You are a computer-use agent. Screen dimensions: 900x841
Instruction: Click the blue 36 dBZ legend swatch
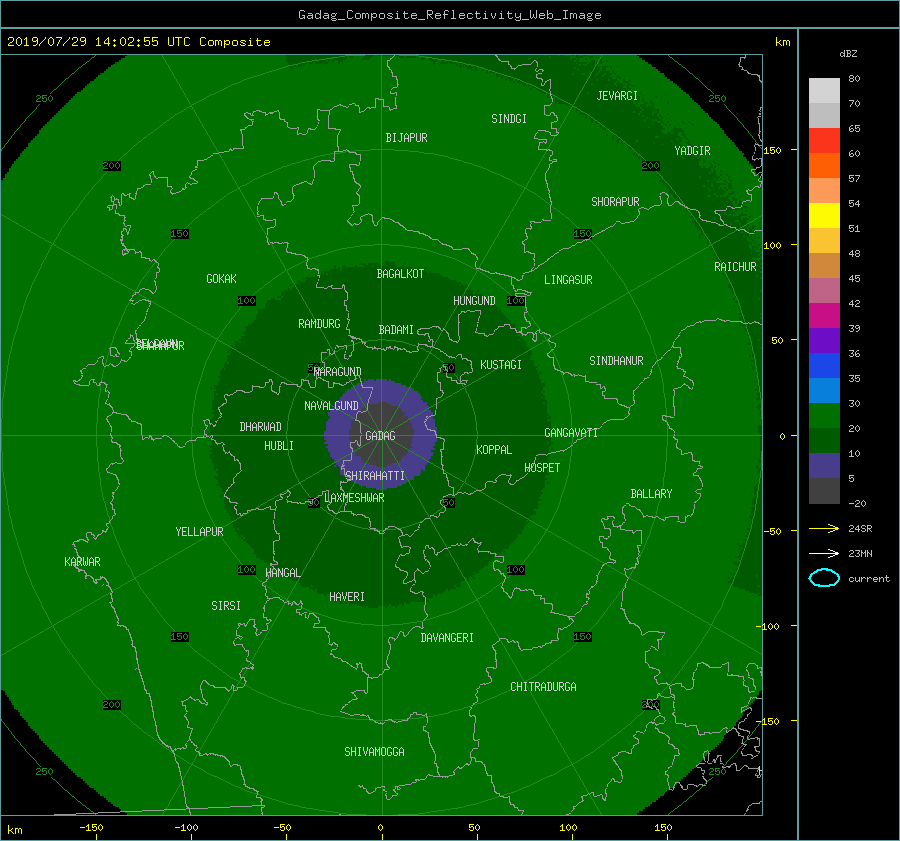pyautogui.click(x=824, y=365)
